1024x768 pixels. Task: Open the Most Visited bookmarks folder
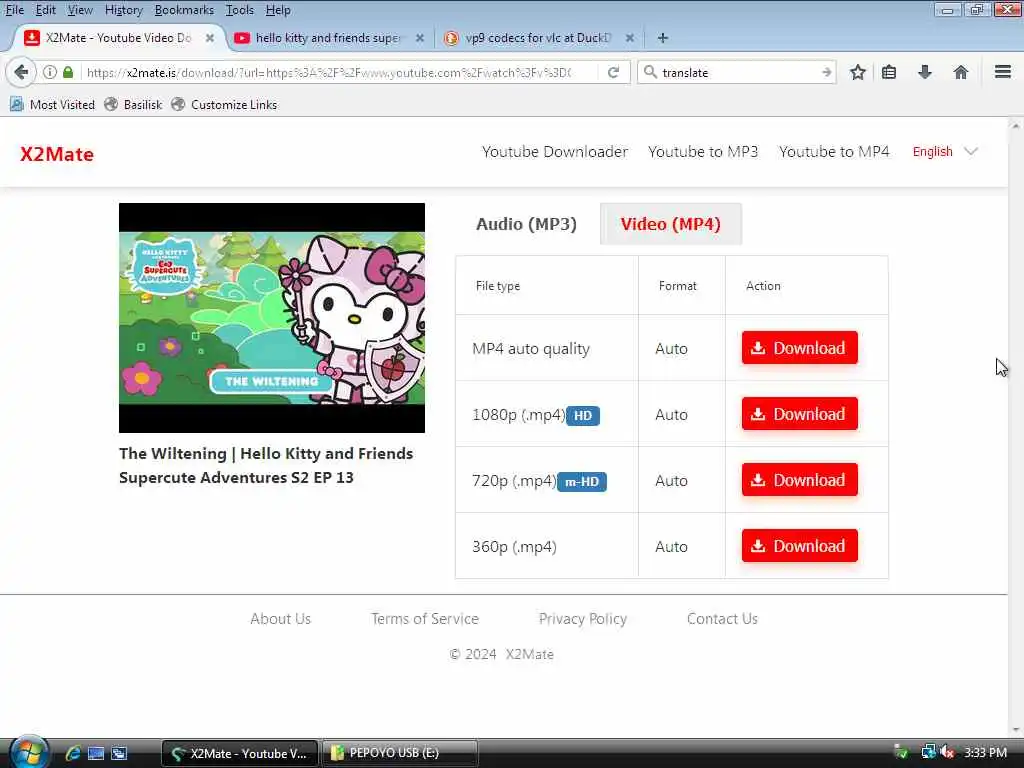click(53, 104)
